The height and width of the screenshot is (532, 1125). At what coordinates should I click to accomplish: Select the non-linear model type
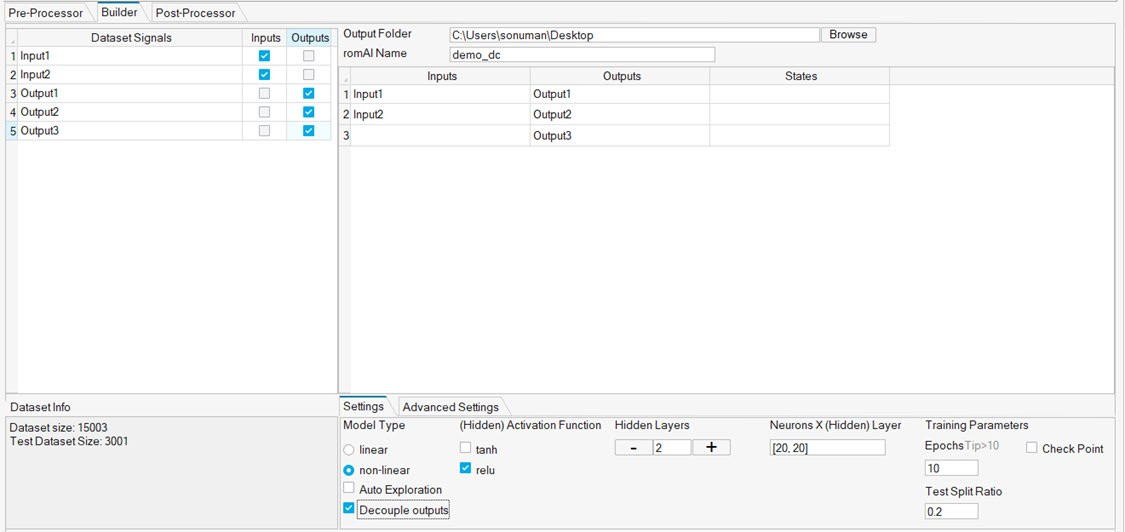(348, 470)
